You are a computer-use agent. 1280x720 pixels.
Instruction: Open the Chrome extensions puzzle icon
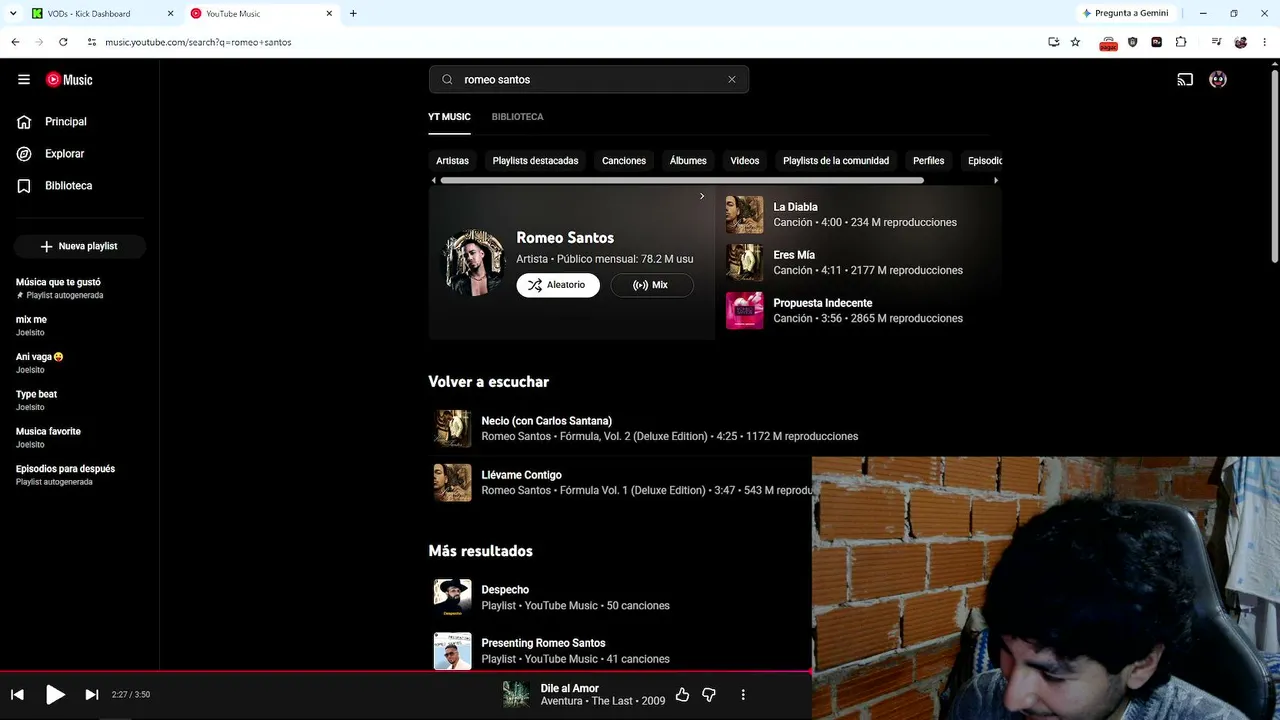click(1181, 42)
